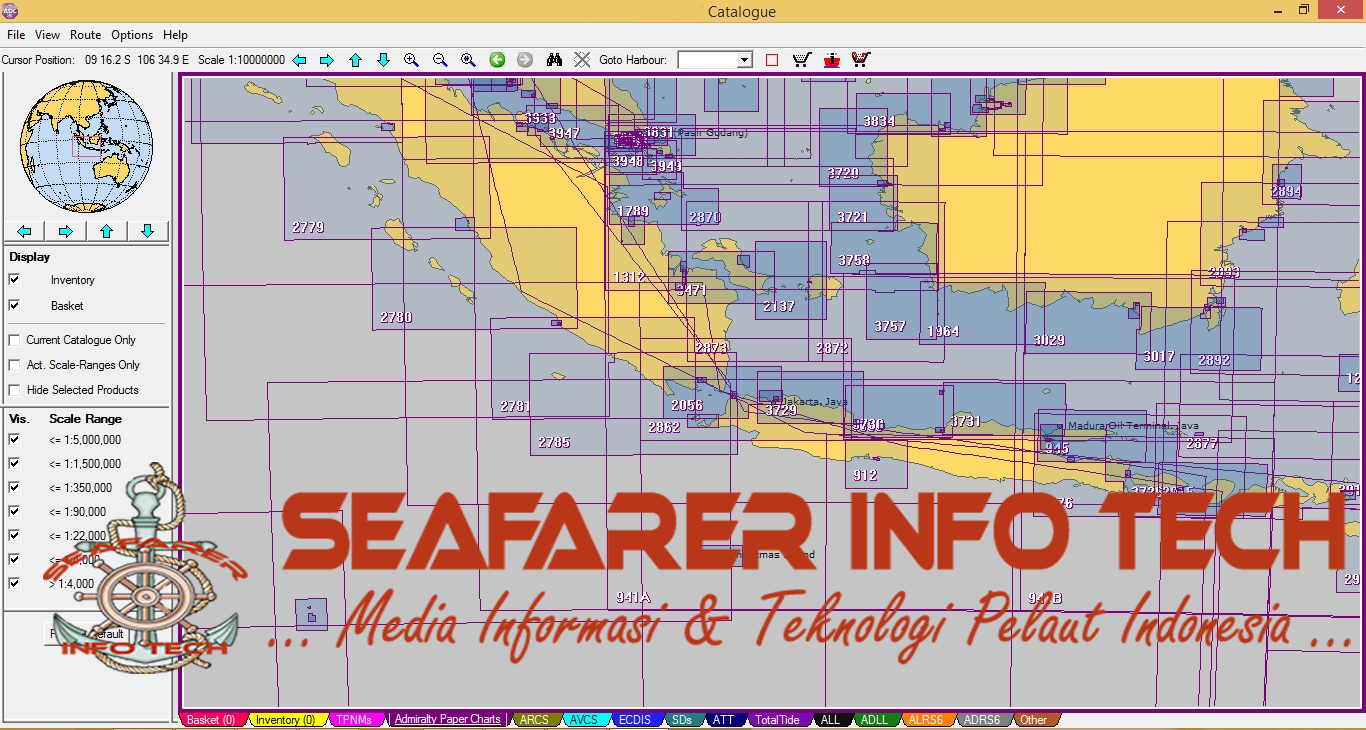Click the red outline indicator near Goto Harbour
Viewport: 1366px width, 730px height.
click(771, 60)
